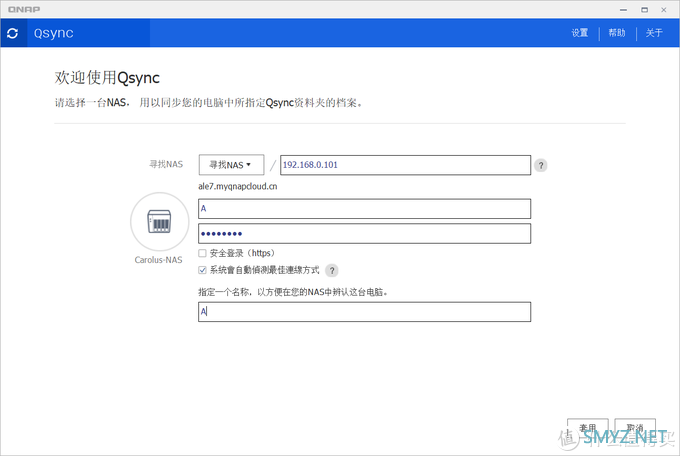The image size is (680, 456).
Task: Click help icon beside the IP address field
Action: pos(541,165)
